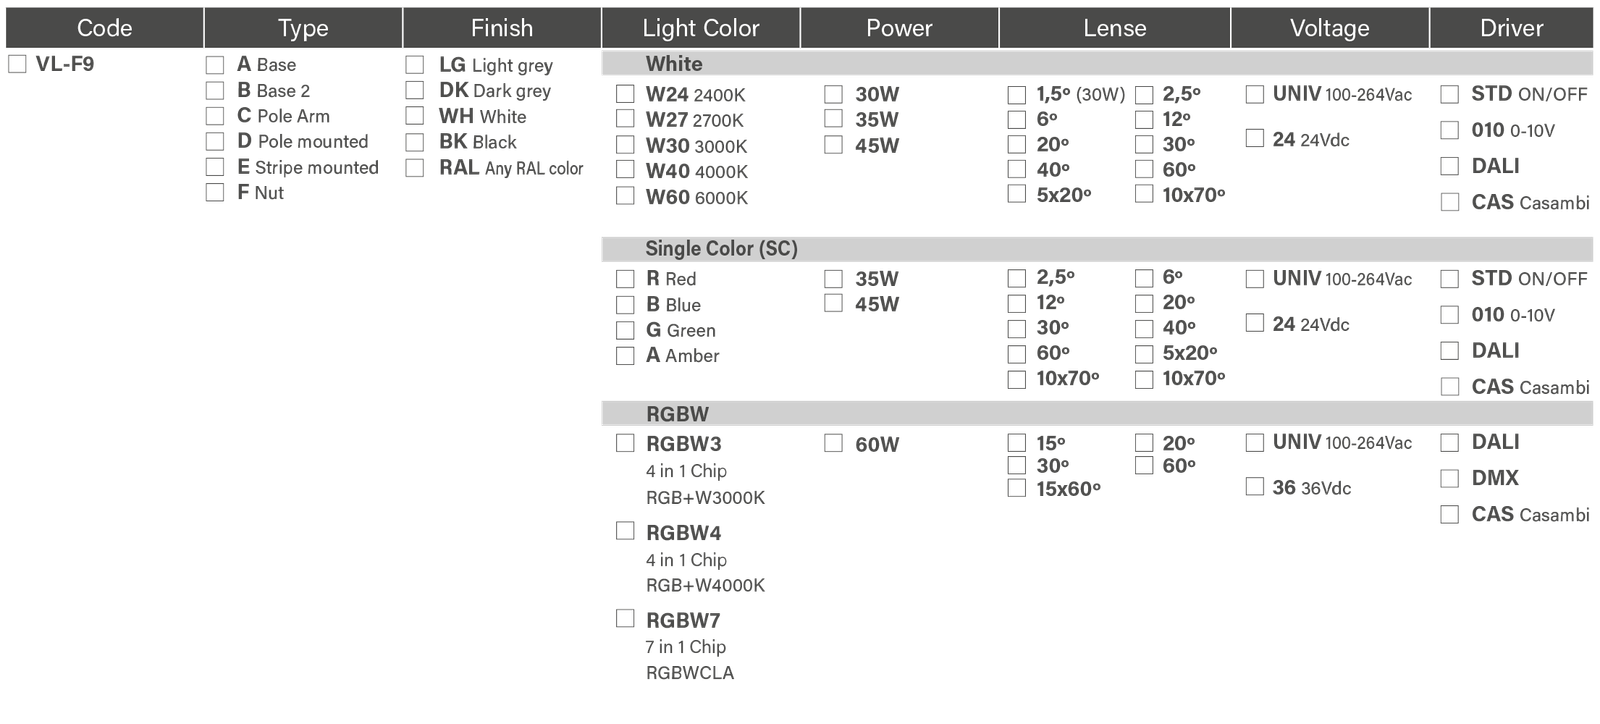1600x724 pixels.
Task: Check the 15x60° lense checkbox
Action: [x=1016, y=488]
